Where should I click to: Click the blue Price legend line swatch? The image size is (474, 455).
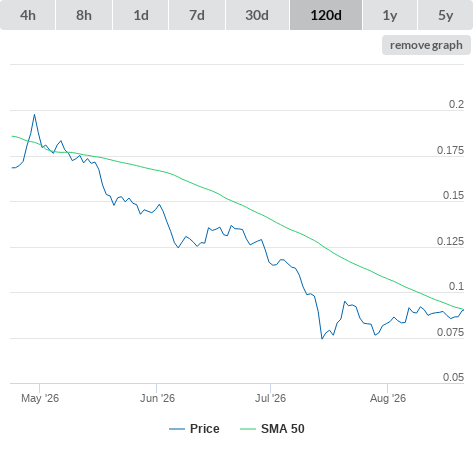pos(177,429)
